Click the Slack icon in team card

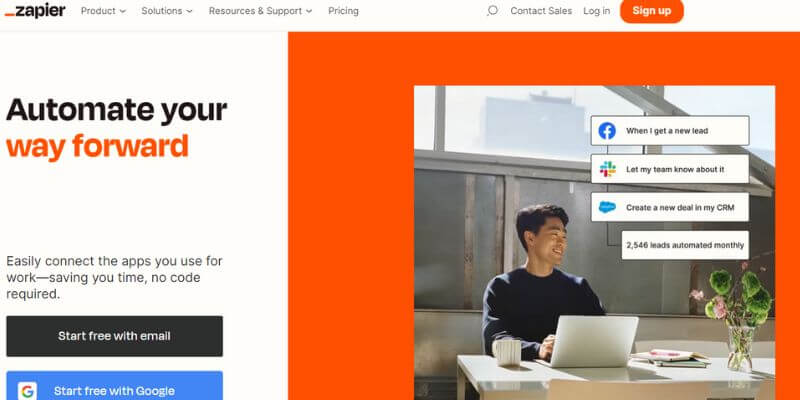[x=607, y=169]
